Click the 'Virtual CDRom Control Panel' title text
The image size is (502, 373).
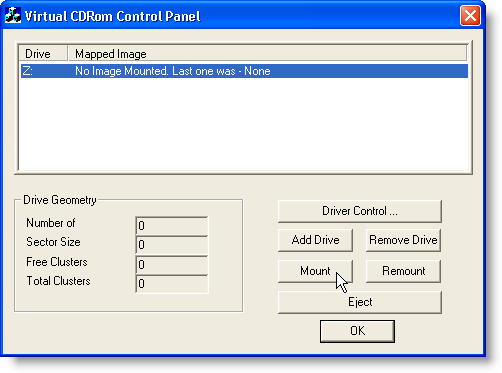tap(113, 16)
